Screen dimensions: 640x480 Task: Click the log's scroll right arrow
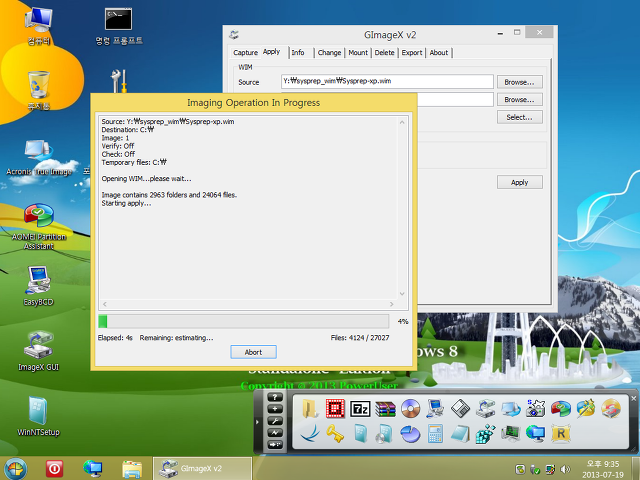[x=391, y=304]
